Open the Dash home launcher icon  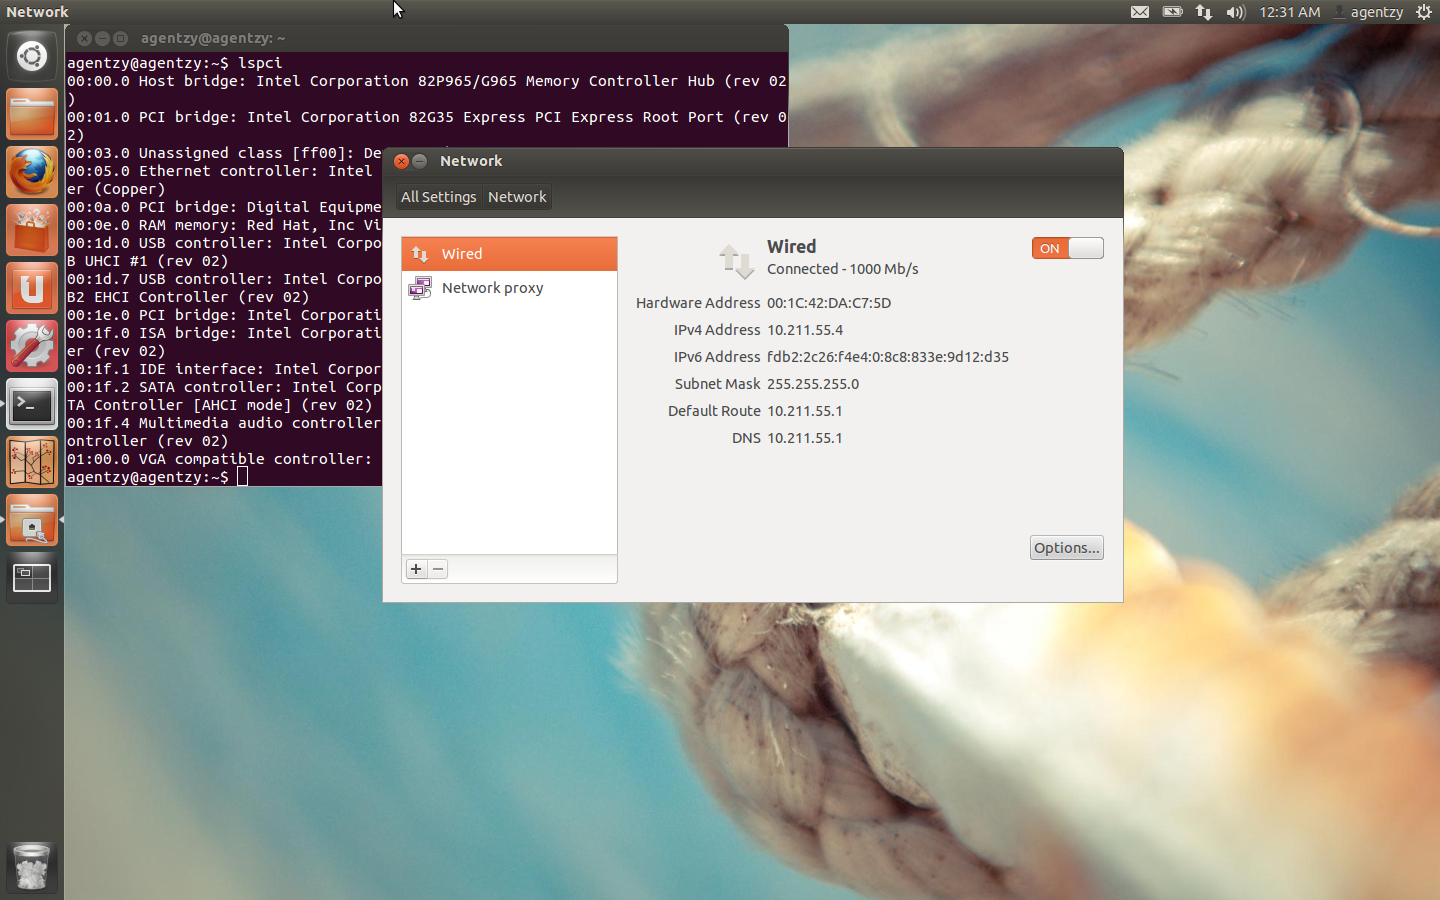(32, 56)
